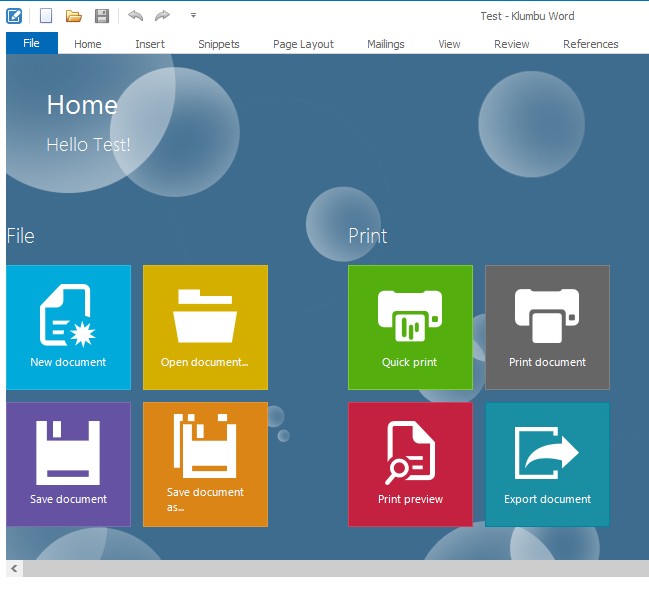Go to the References tab
This screenshot has height=593, width=649.
click(590, 44)
